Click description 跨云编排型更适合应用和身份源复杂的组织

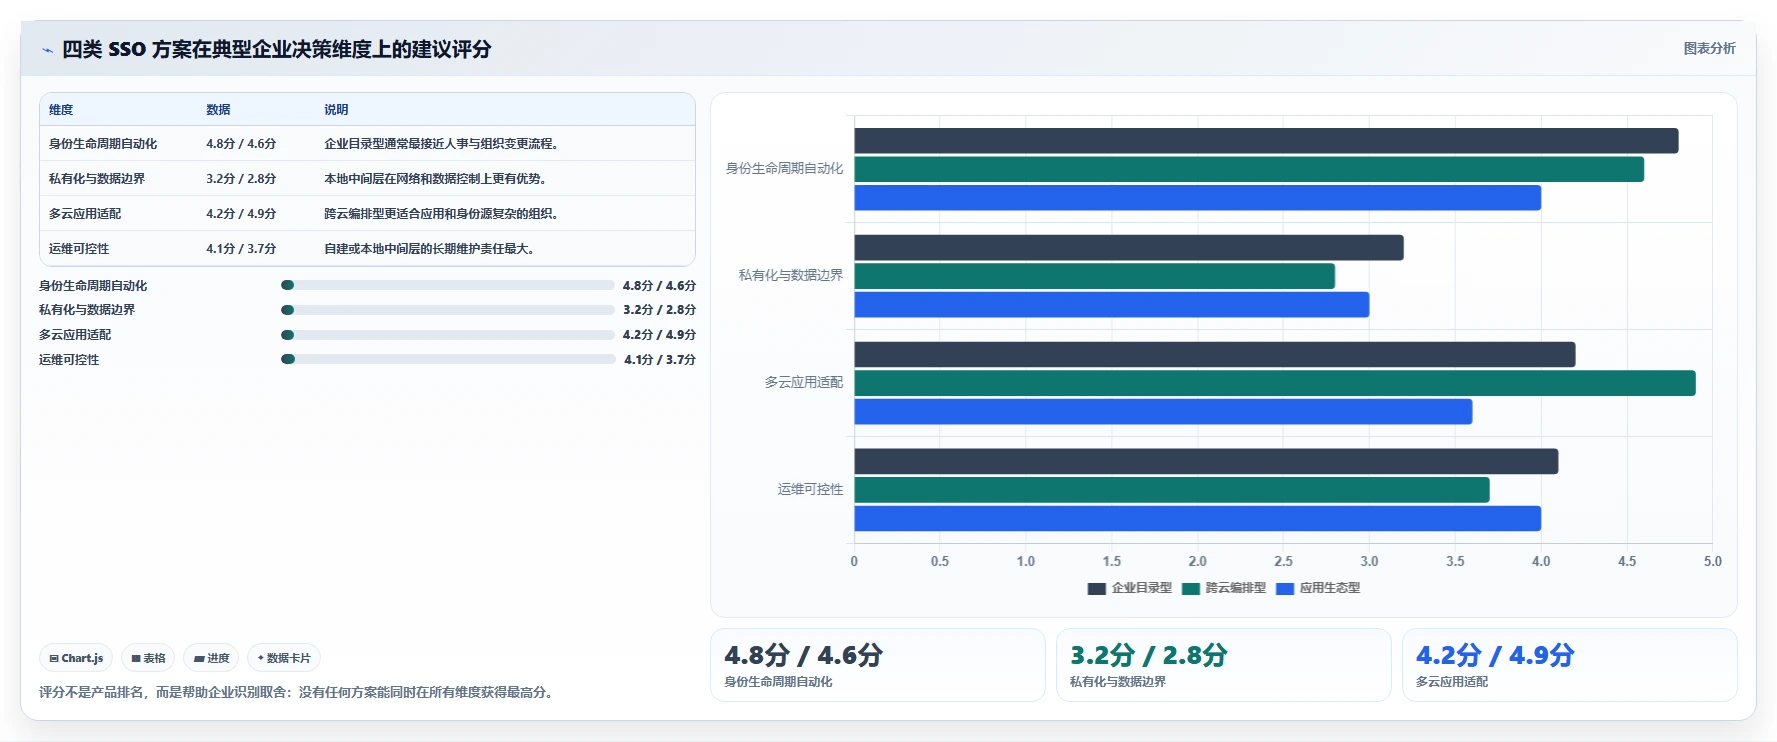(441, 214)
